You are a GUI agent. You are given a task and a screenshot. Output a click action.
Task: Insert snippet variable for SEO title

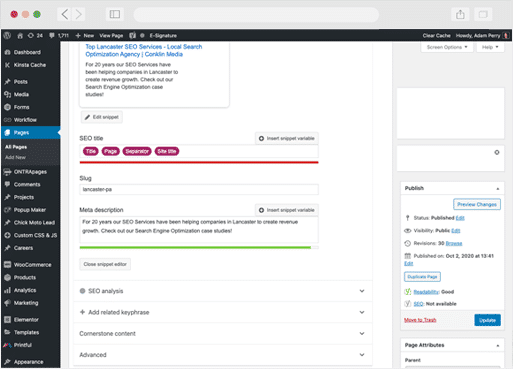287,138
